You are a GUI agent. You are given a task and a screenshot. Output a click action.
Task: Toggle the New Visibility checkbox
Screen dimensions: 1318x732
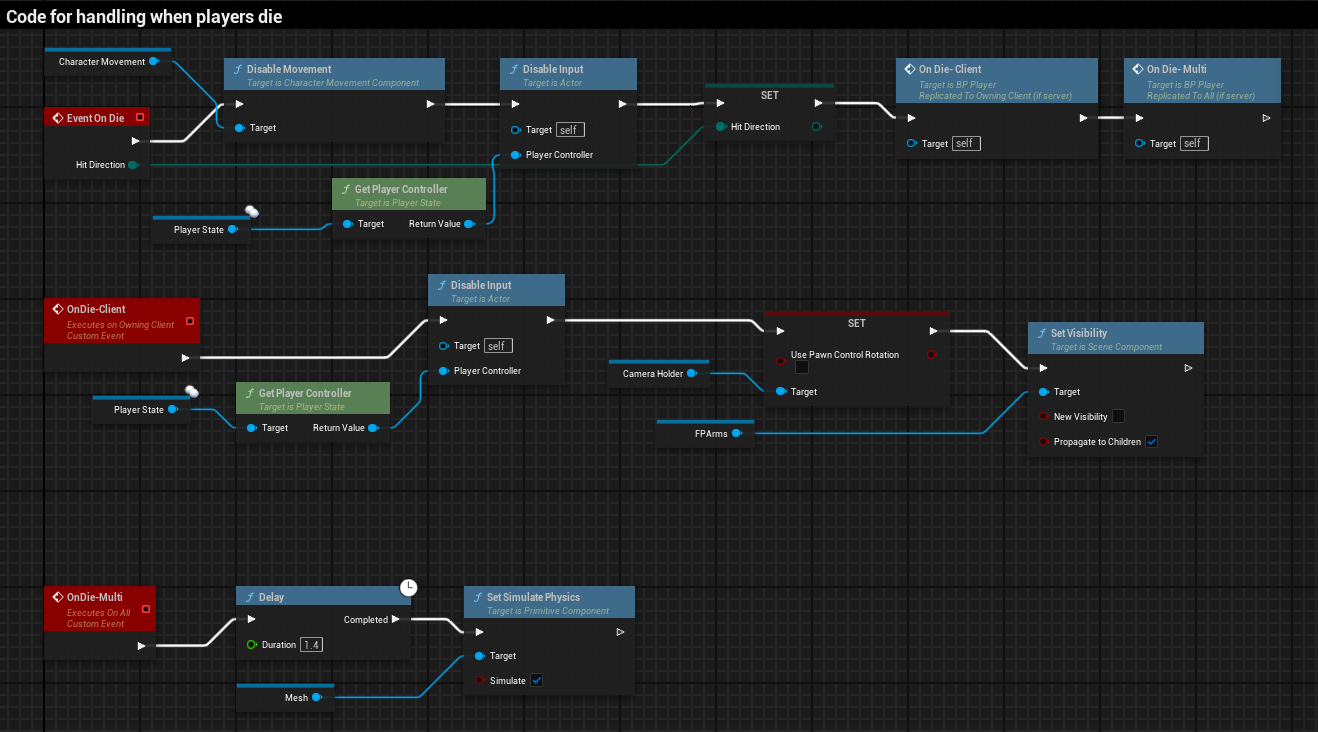1119,417
